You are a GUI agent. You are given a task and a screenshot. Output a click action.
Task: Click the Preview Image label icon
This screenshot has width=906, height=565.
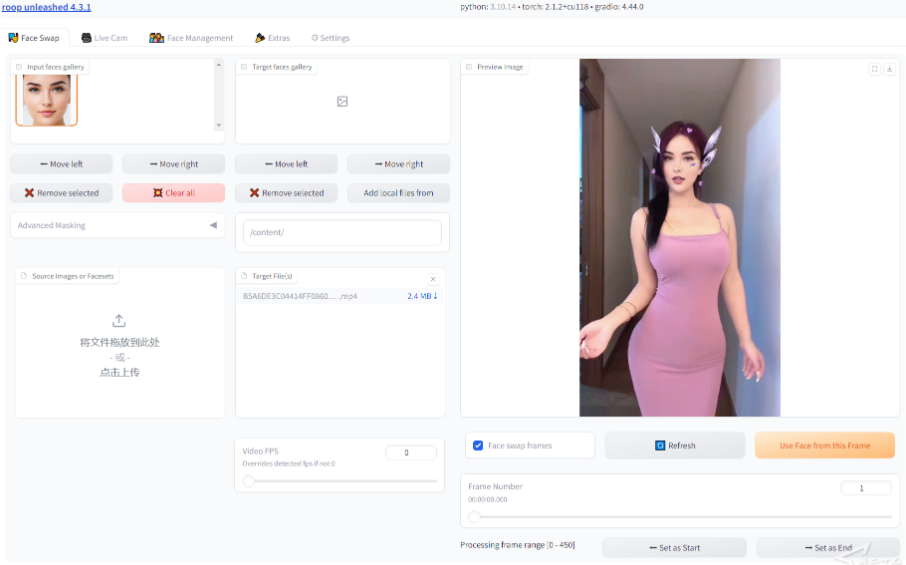point(469,67)
